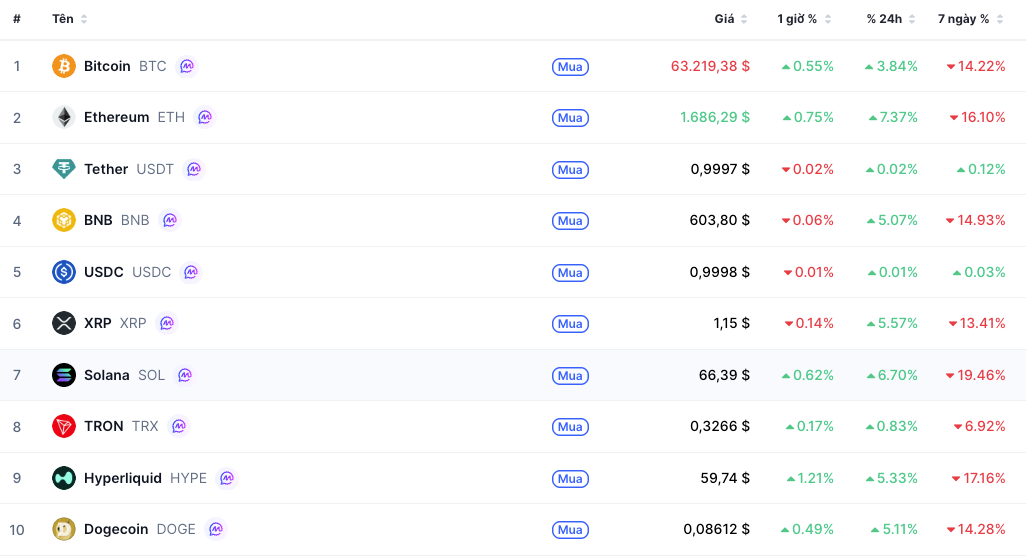Click Mua button in BNB row
The image size is (1026, 559).
(x=570, y=221)
